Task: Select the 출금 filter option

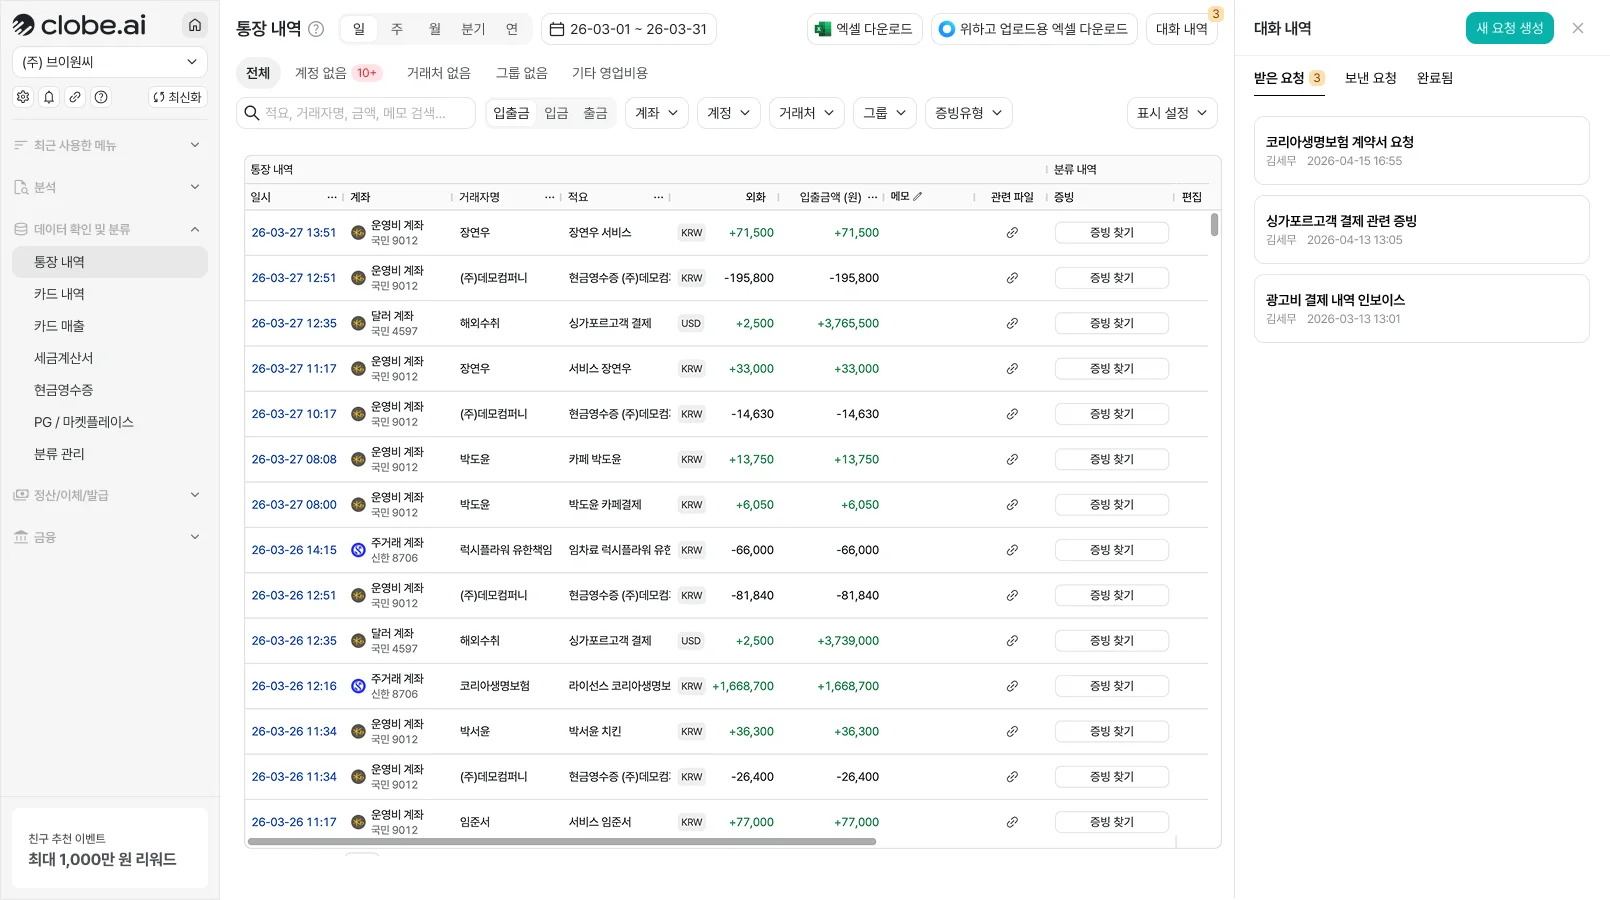Action: coord(595,113)
